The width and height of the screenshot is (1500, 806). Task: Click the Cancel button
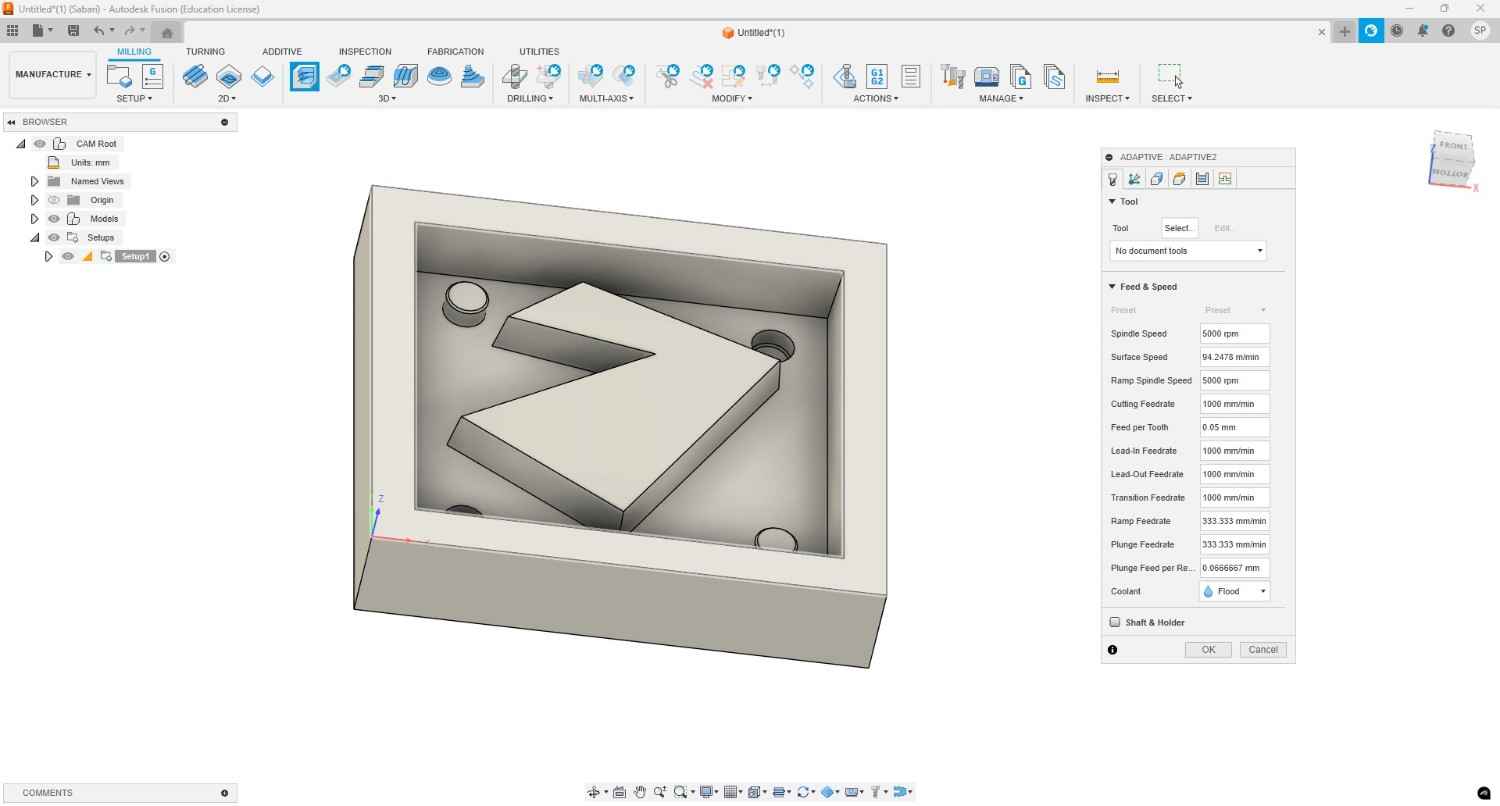(1263, 650)
